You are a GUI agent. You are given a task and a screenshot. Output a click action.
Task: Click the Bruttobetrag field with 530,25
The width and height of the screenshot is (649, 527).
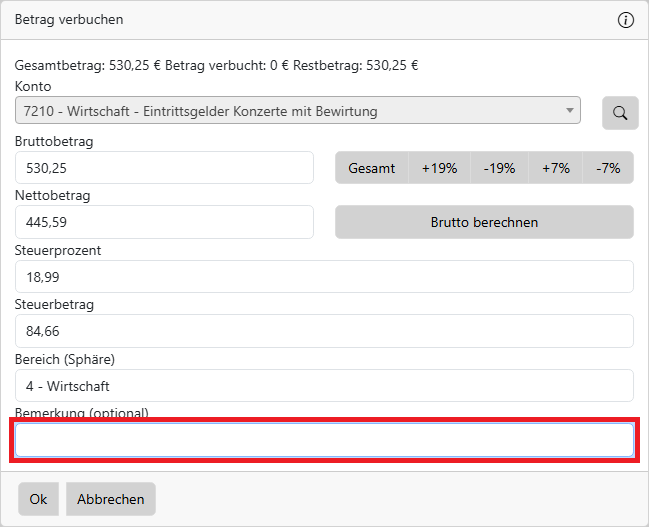click(x=164, y=168)
